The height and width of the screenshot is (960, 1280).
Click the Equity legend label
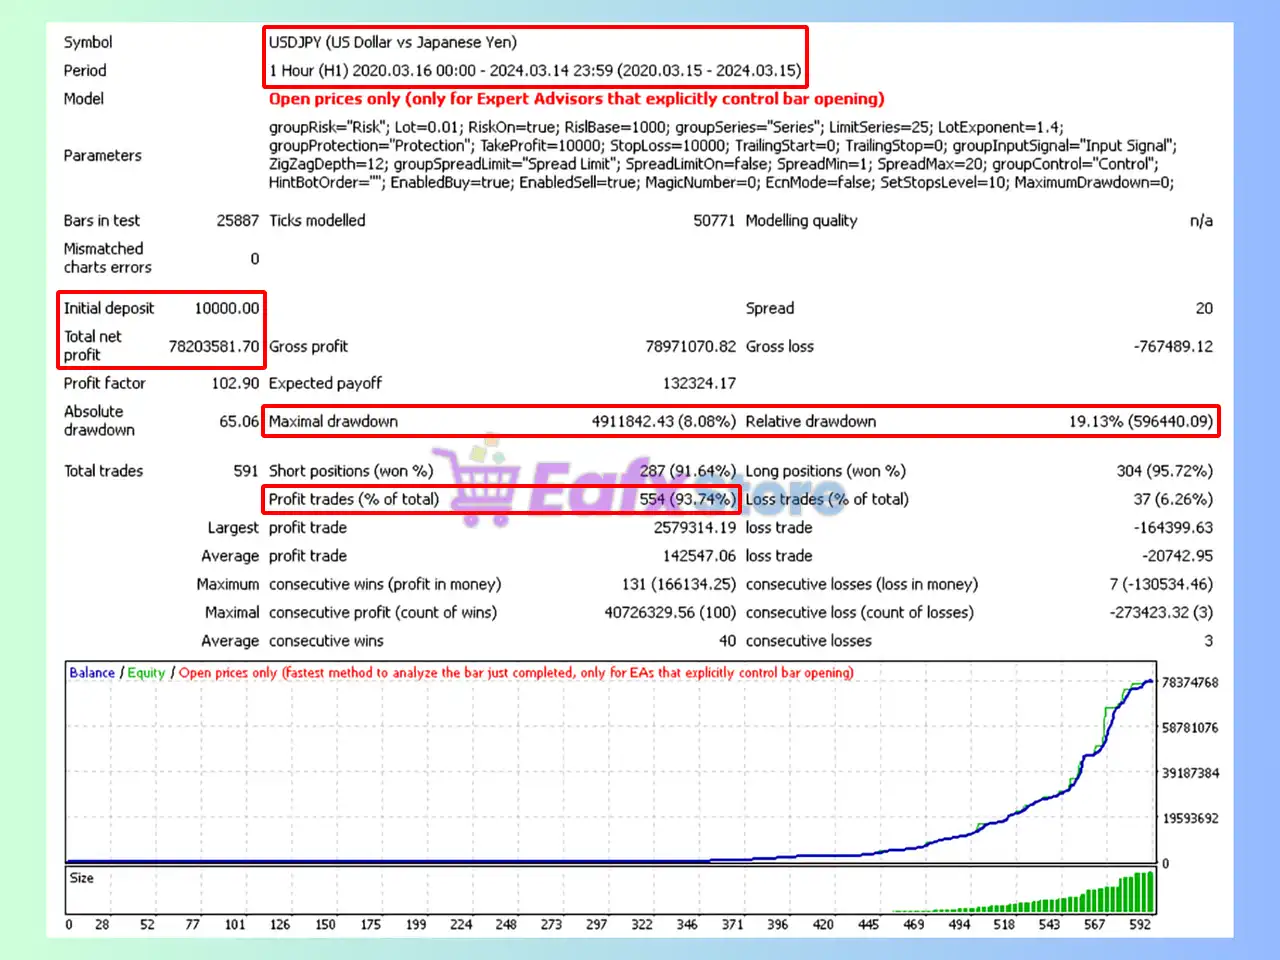[x=146, y=673]
